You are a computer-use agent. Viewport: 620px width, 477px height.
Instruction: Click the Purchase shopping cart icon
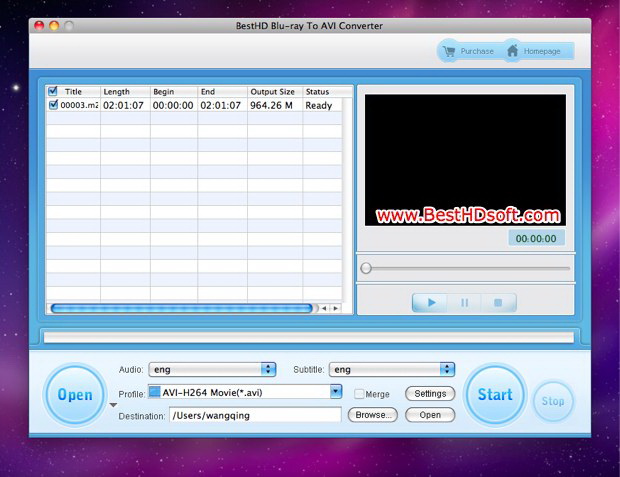[449, 51]
